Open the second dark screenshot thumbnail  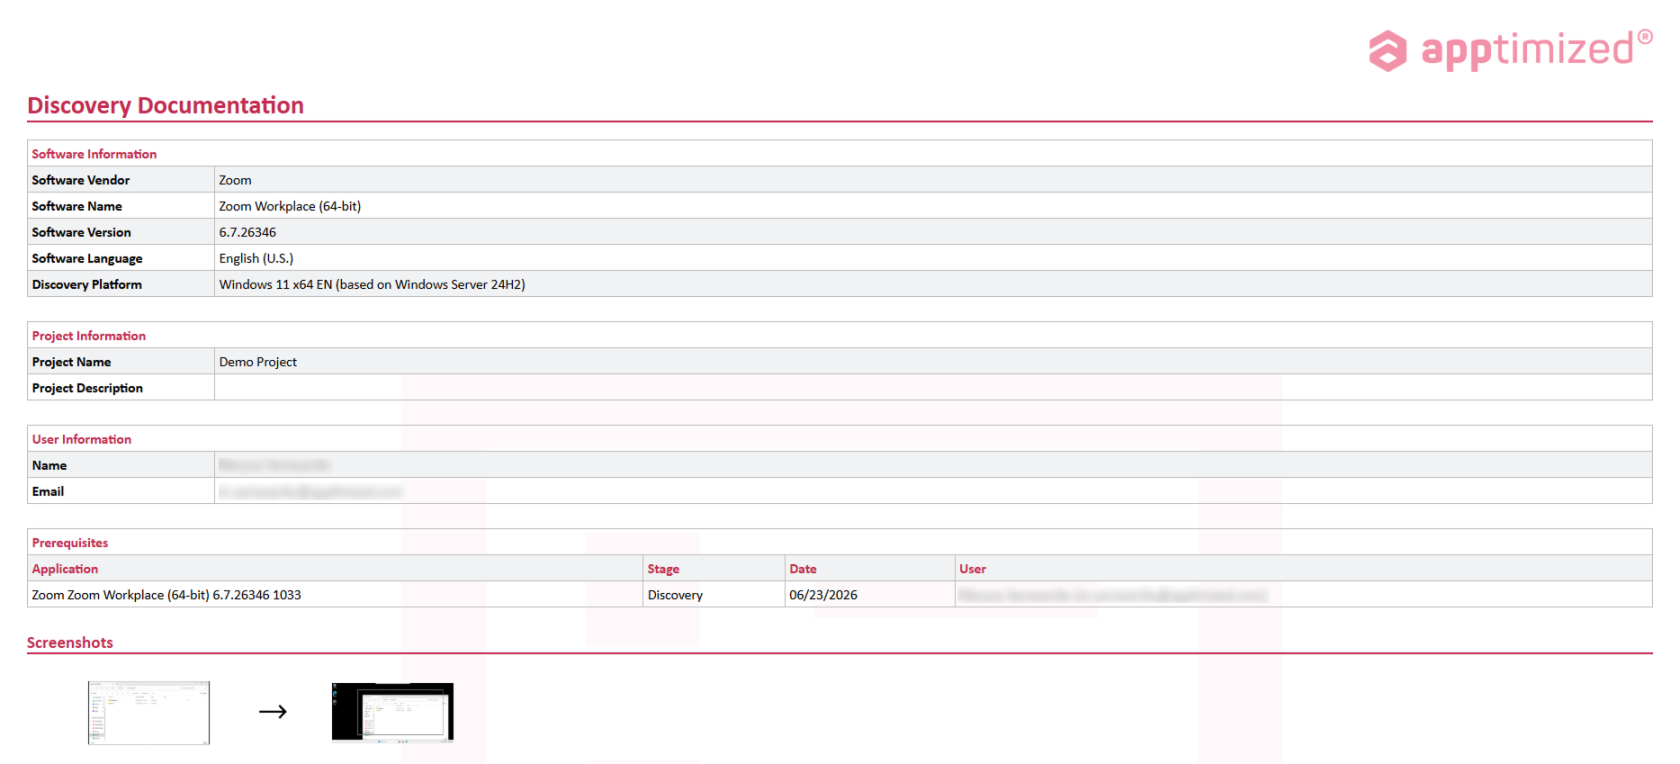click(x=392, y=712)
